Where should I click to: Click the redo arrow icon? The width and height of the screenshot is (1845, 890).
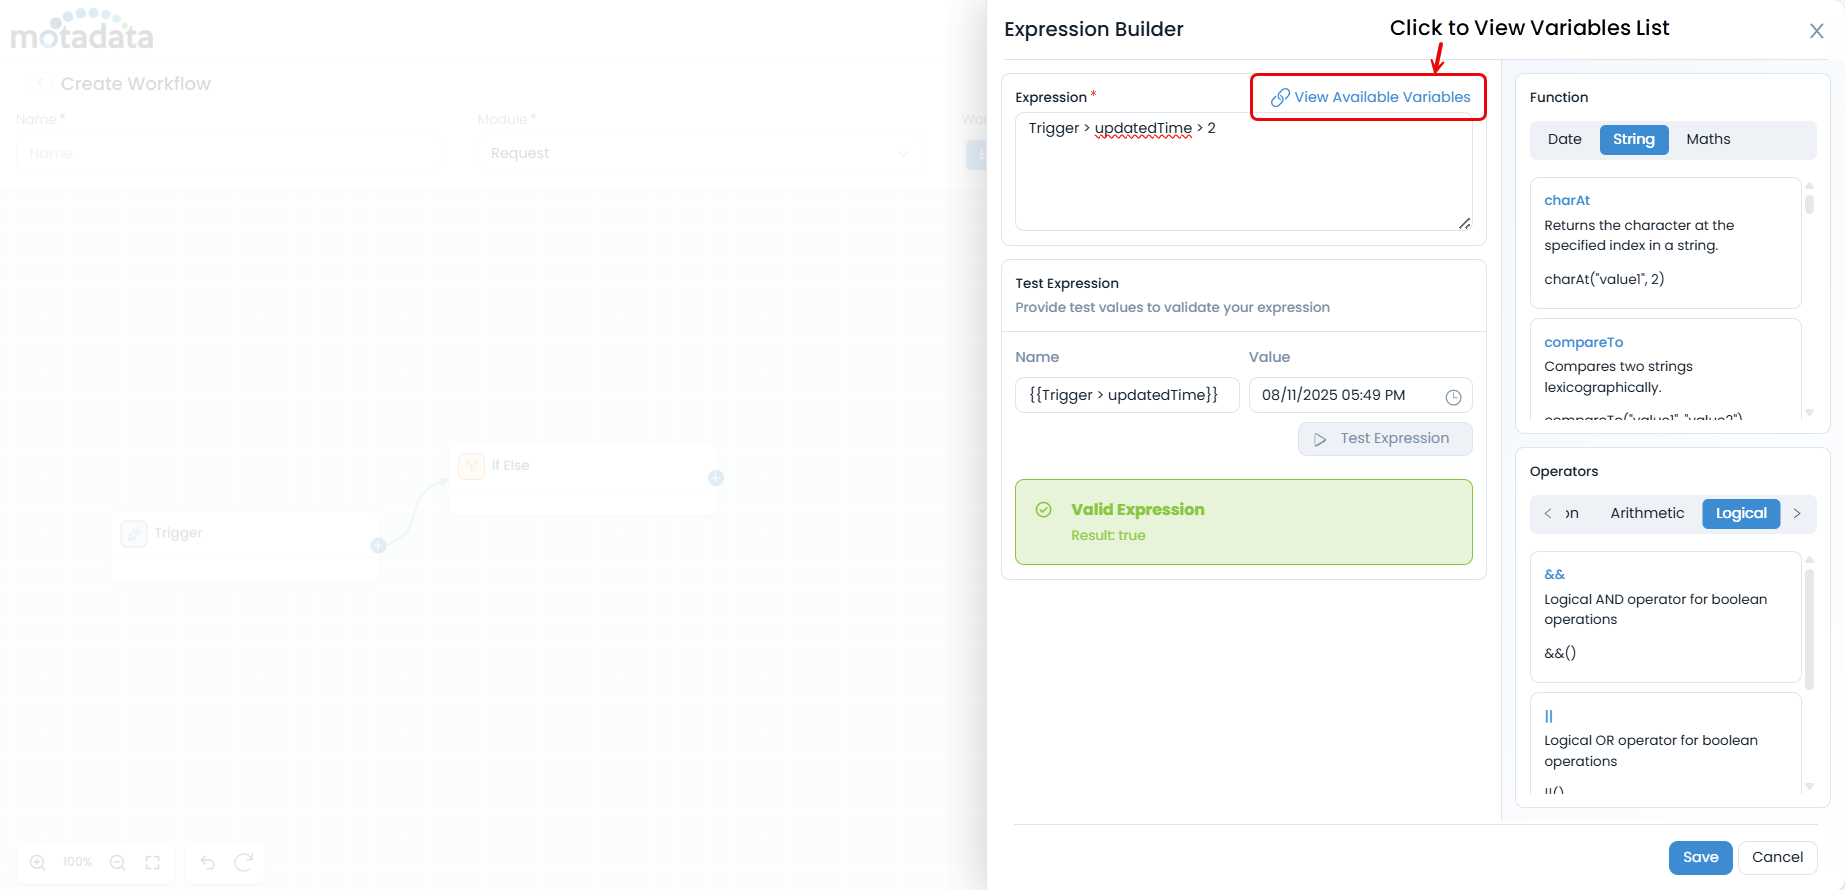(x=243, y=862)
